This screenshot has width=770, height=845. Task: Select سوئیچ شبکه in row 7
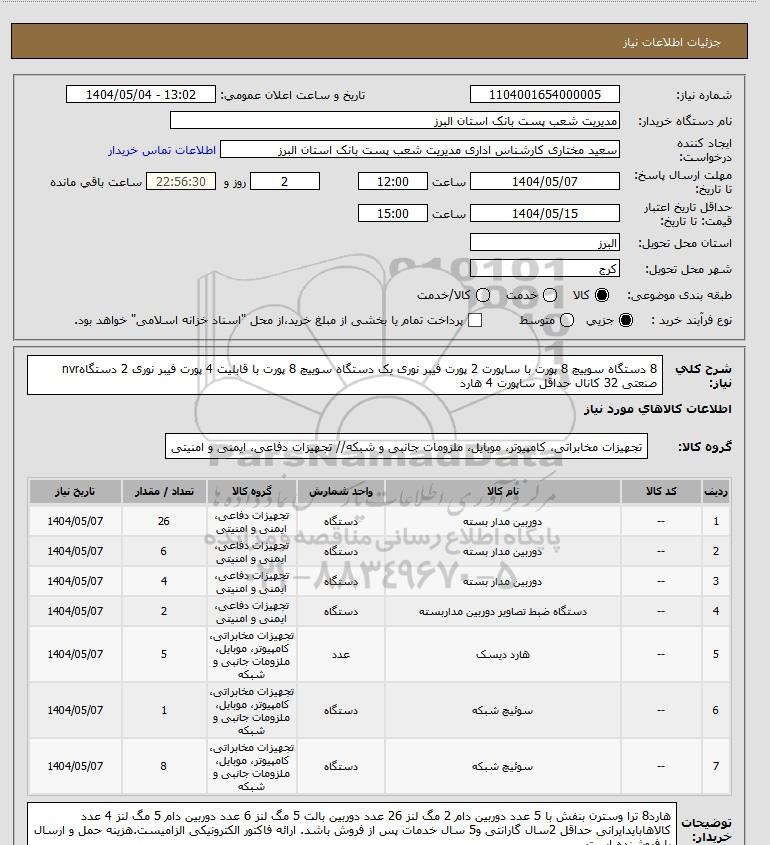click(503, 766)
